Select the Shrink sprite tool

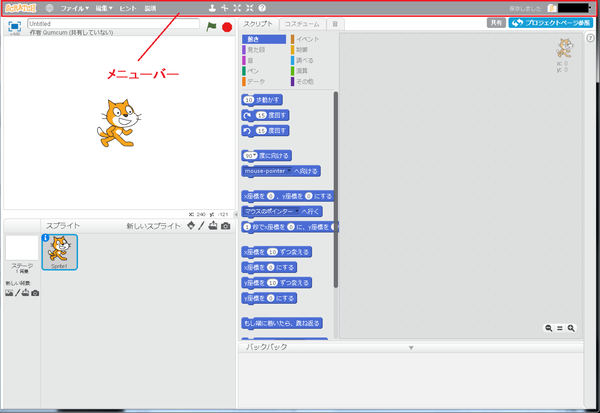click(249, 8)
